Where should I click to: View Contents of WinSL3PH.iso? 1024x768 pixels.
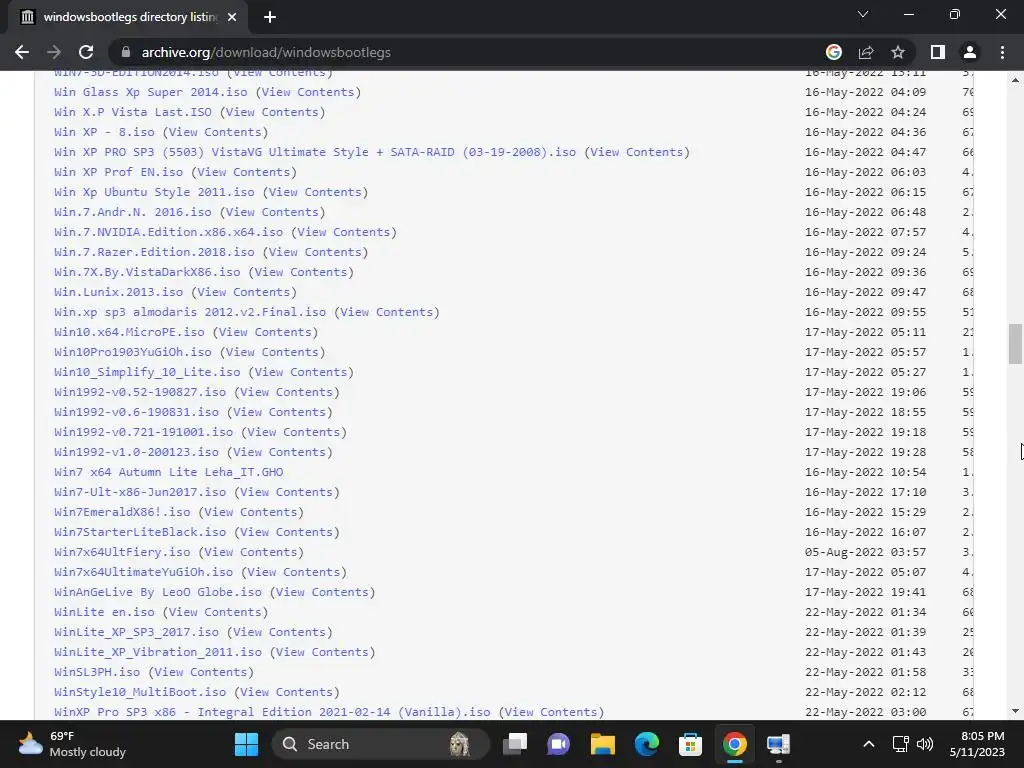tap(200, 672)
